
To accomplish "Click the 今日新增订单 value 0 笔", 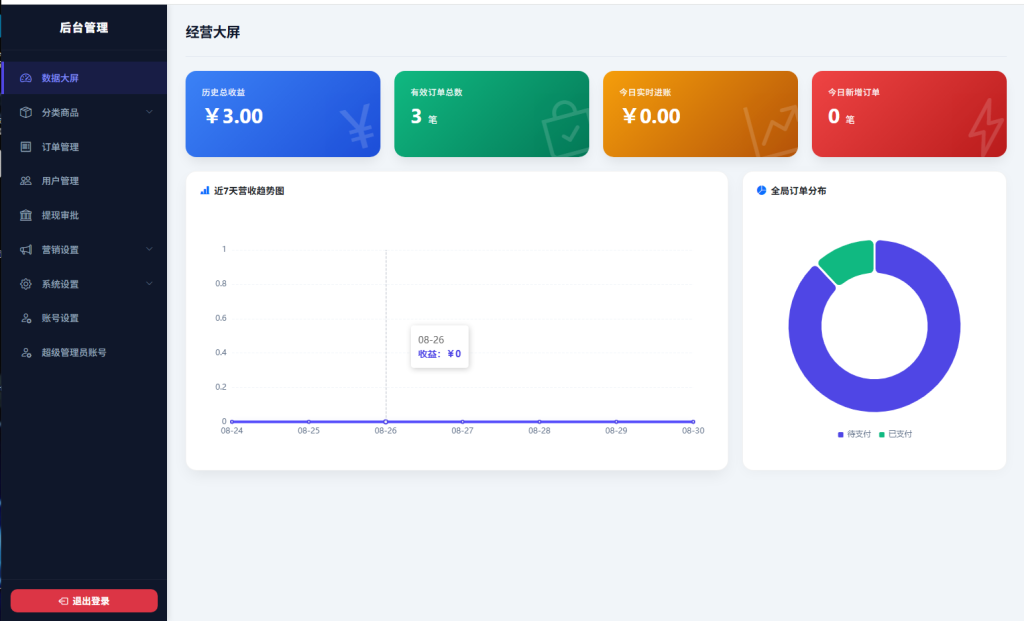I will point(841,117).
